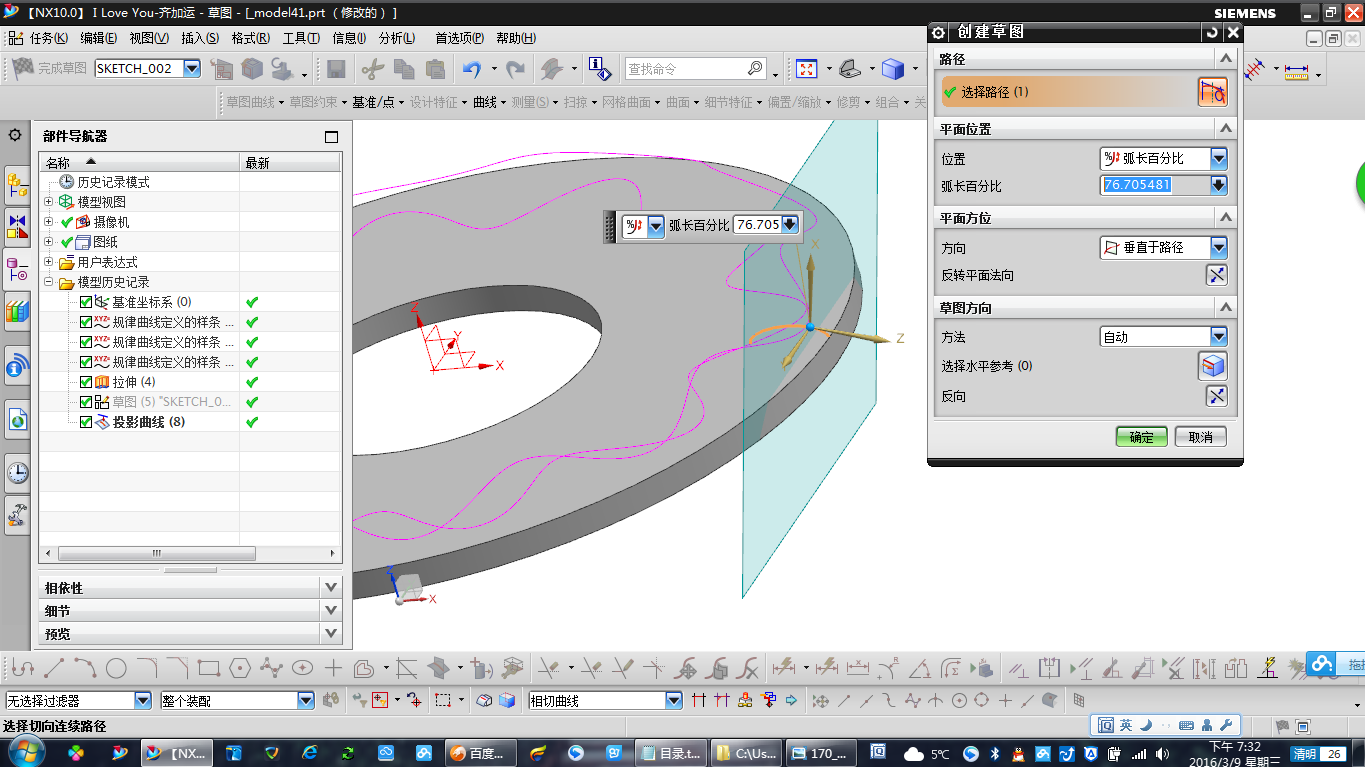Select the Rectangle sketch tool
Image resolution: width=1365 pixels, height=767 pixels.
click(208, 668)
